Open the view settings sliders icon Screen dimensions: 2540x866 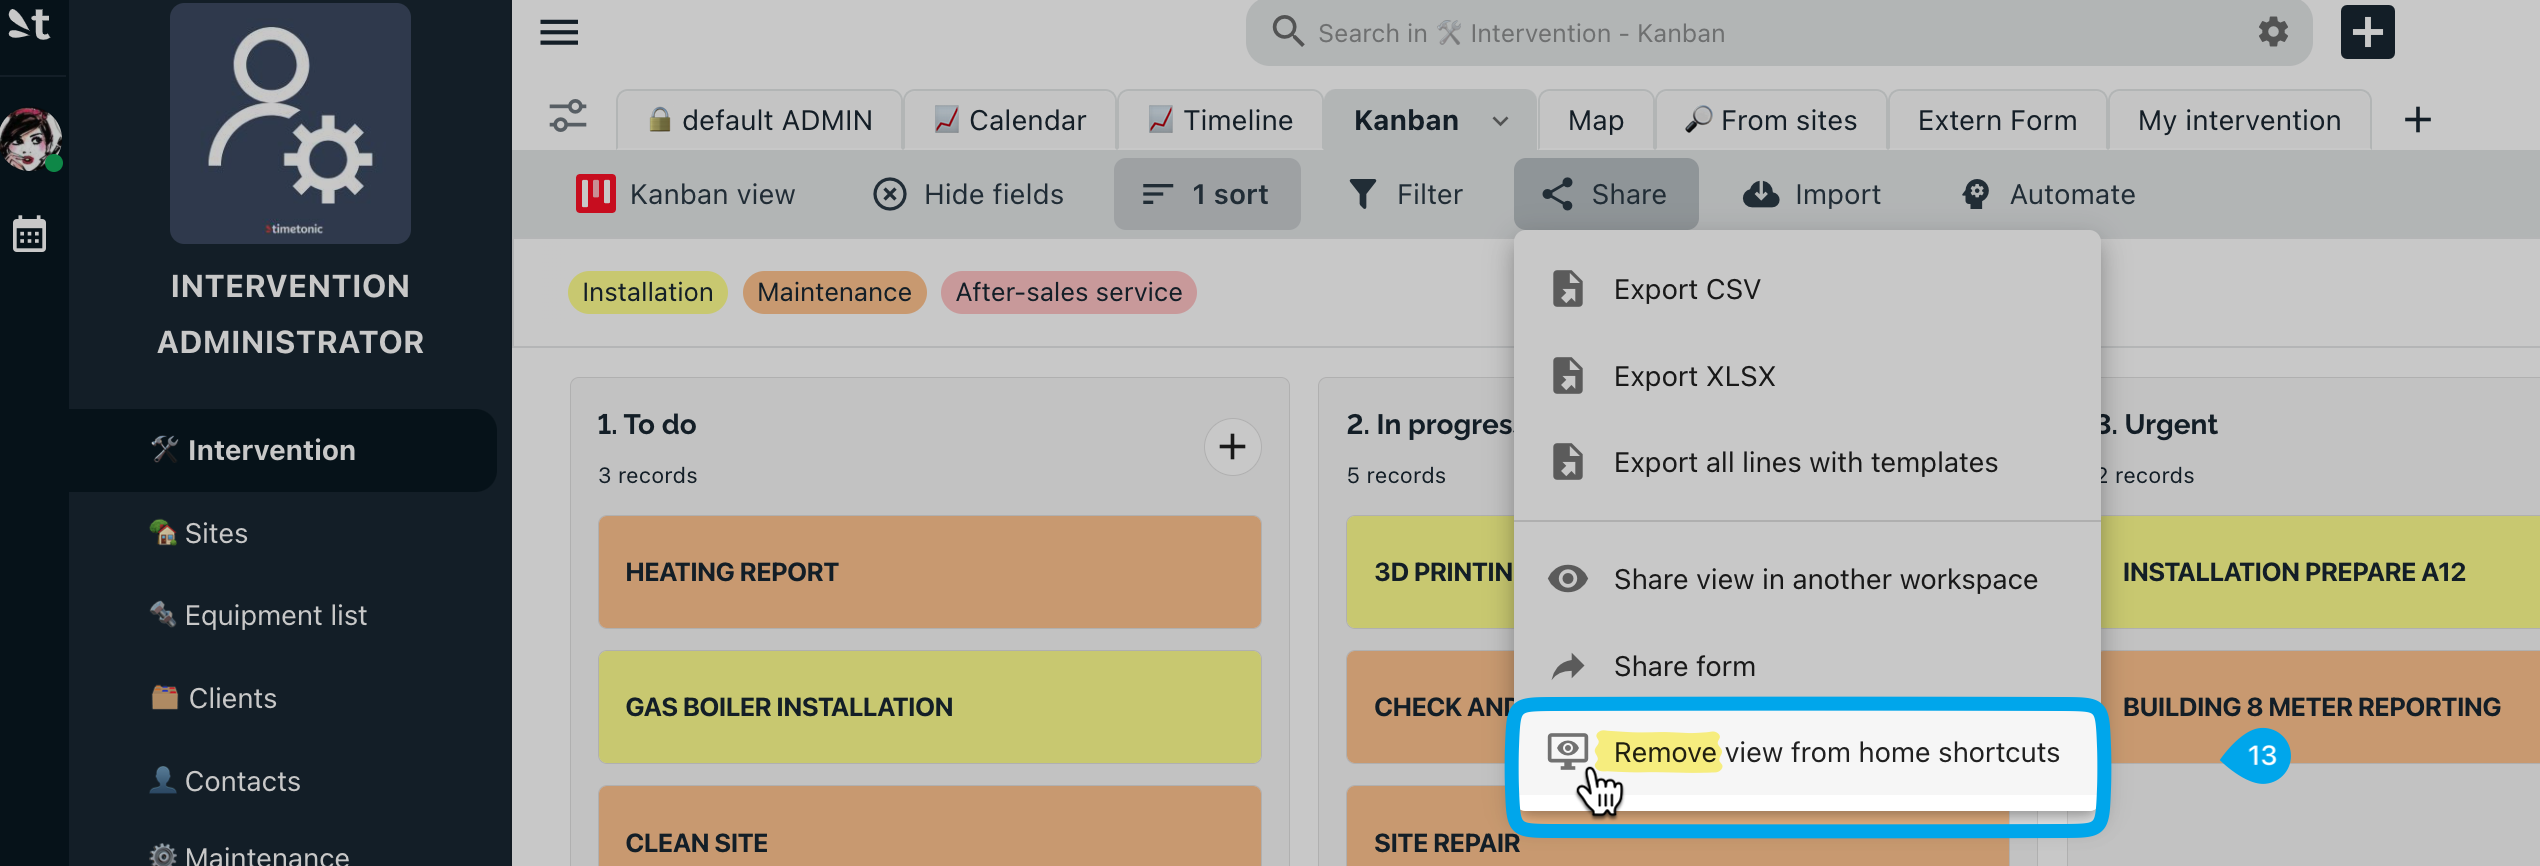[x=568, y=117]
